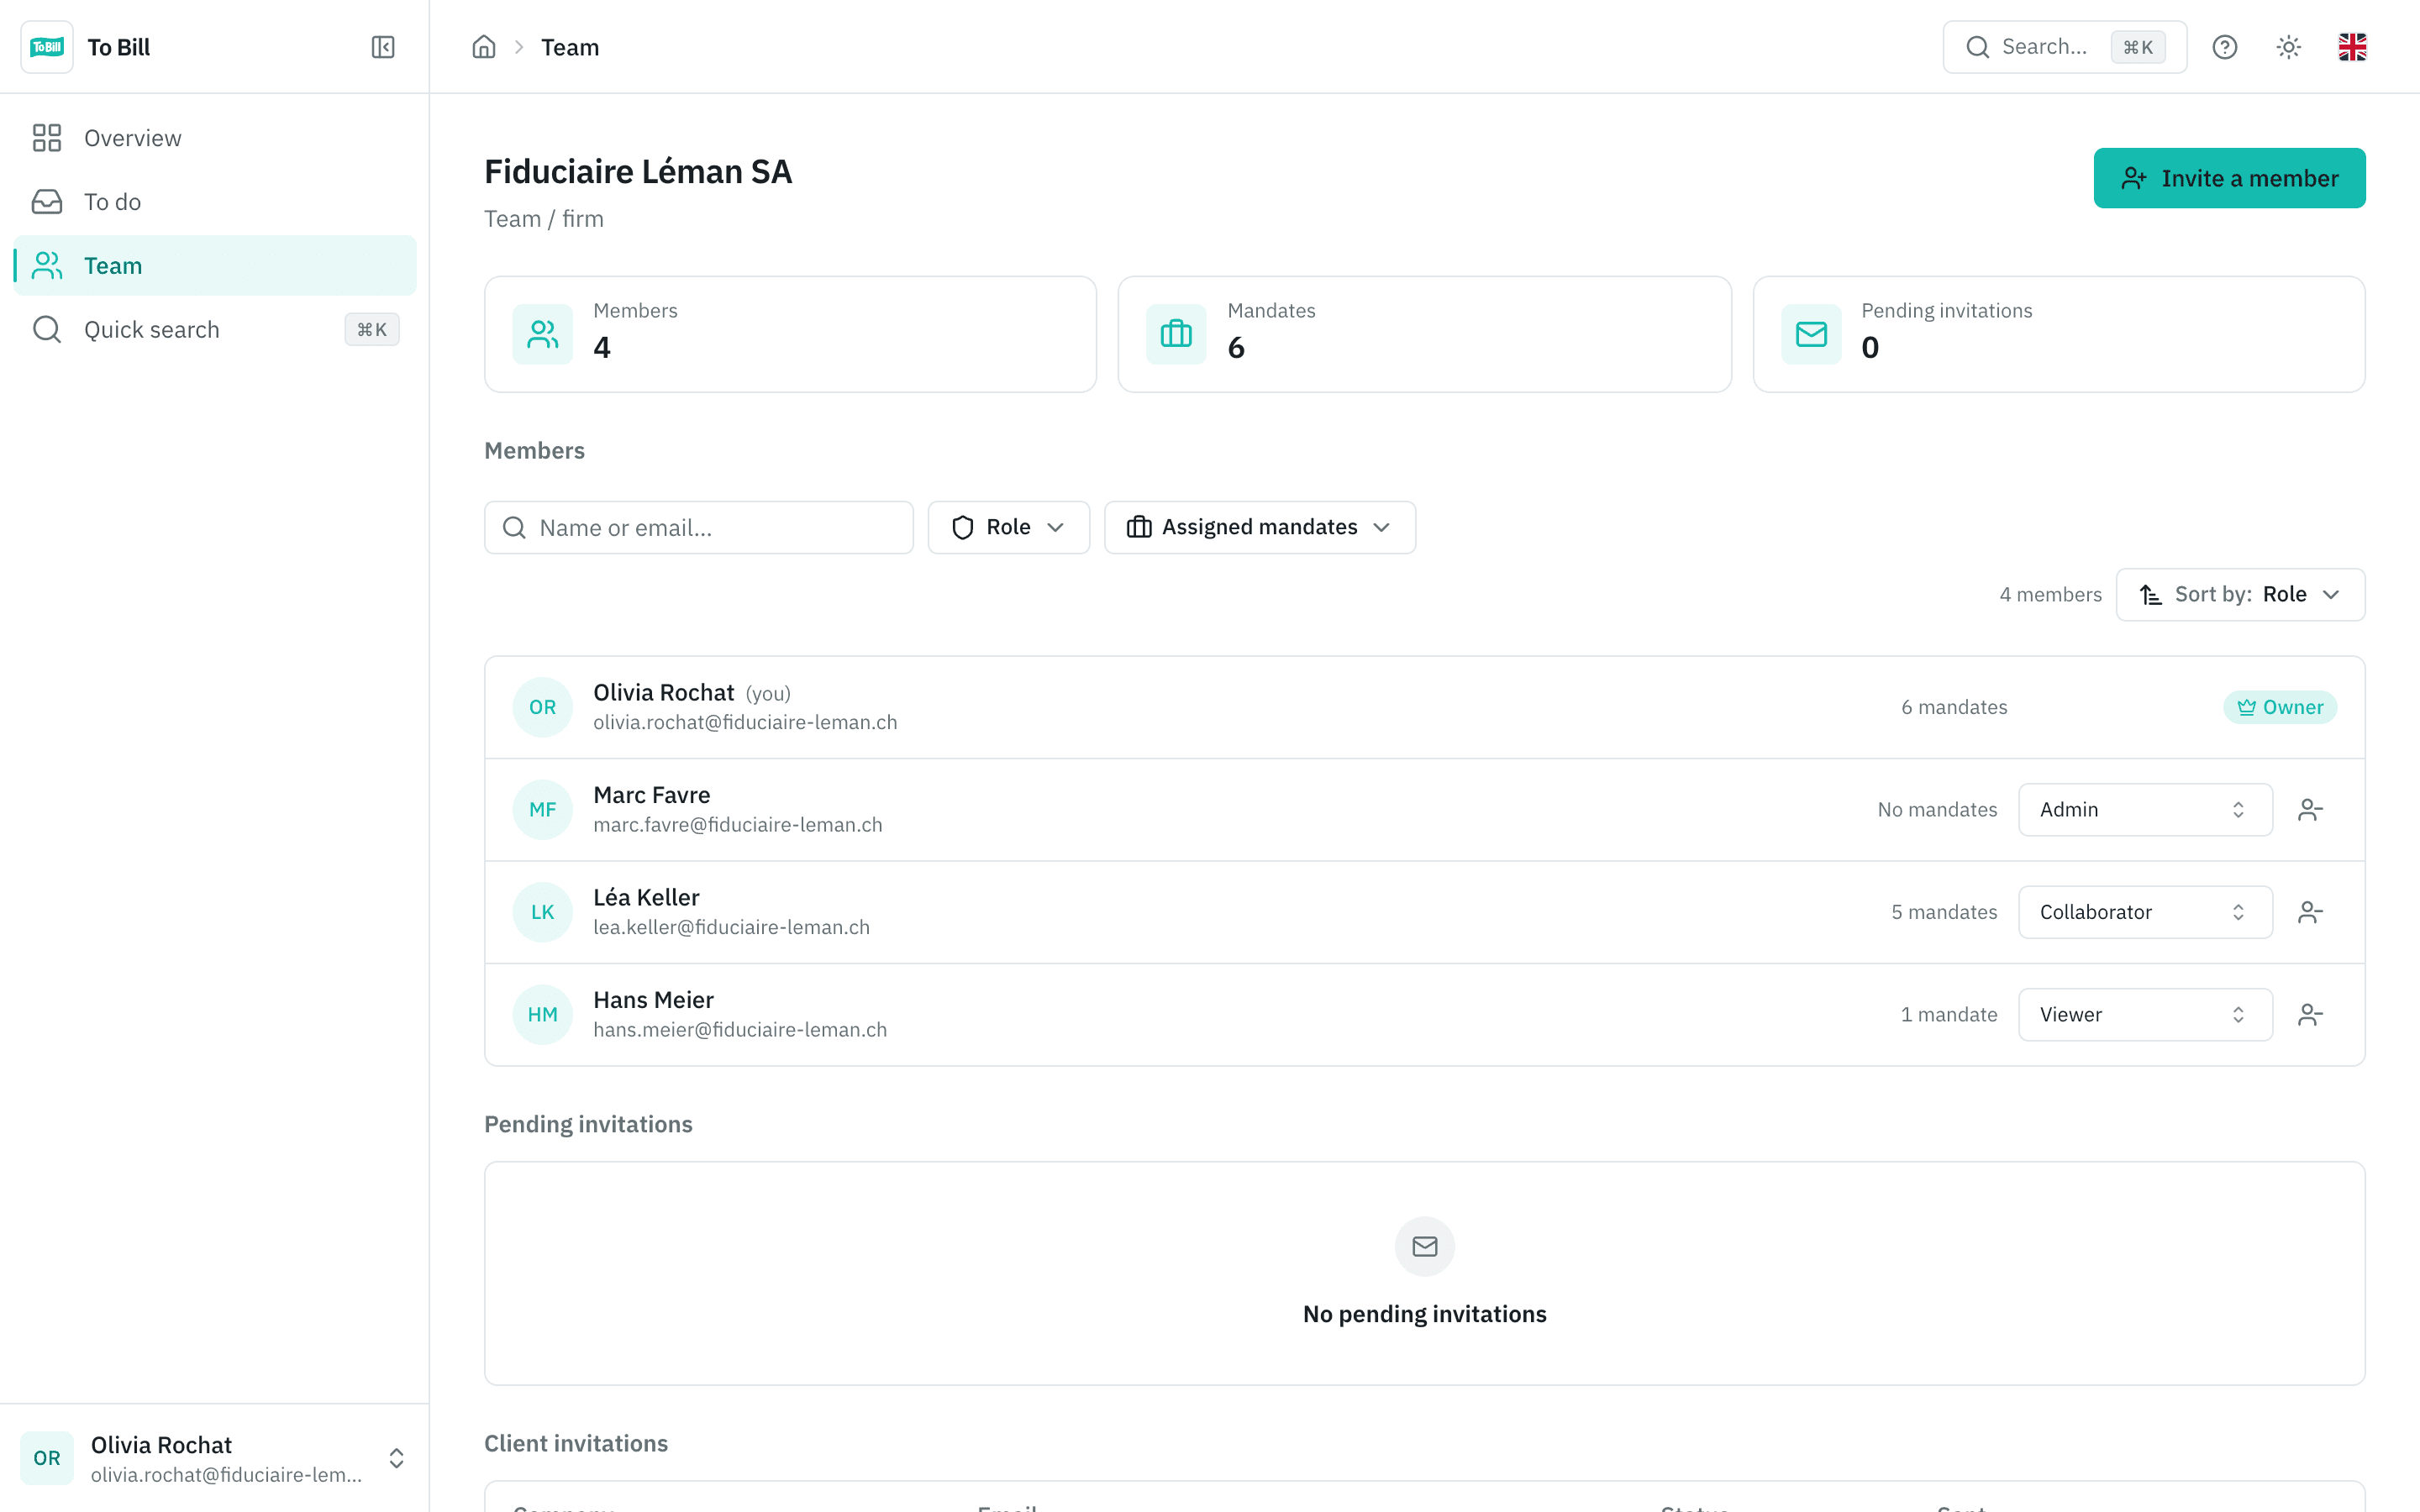
Task: Click the Invite a member button
Action: [x=2229, y=178]
